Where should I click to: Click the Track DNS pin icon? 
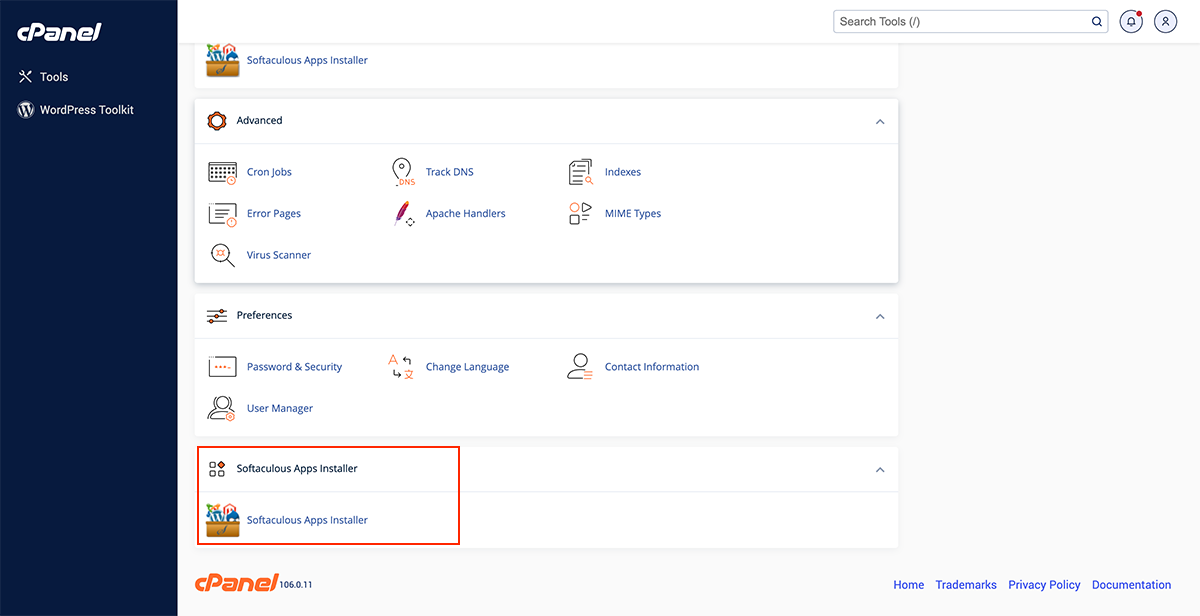(x=402, y=172)
